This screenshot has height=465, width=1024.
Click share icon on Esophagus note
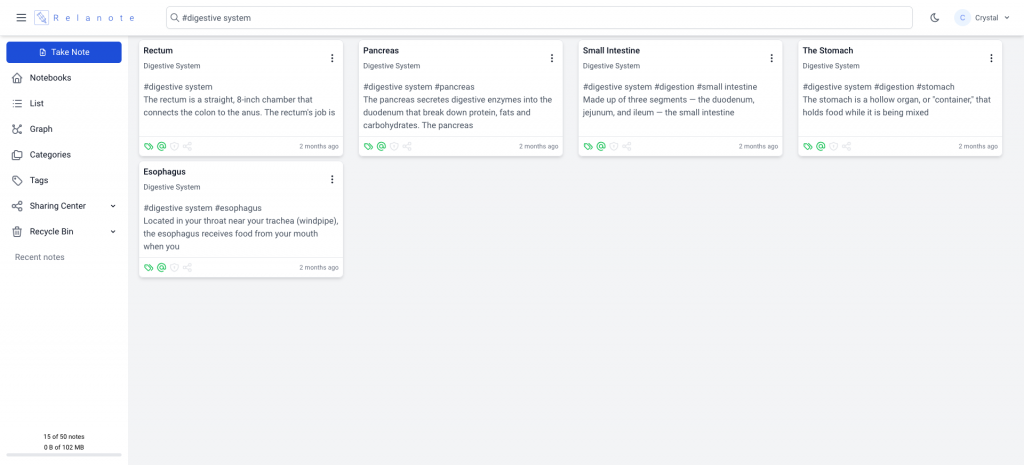click(187, 267)
